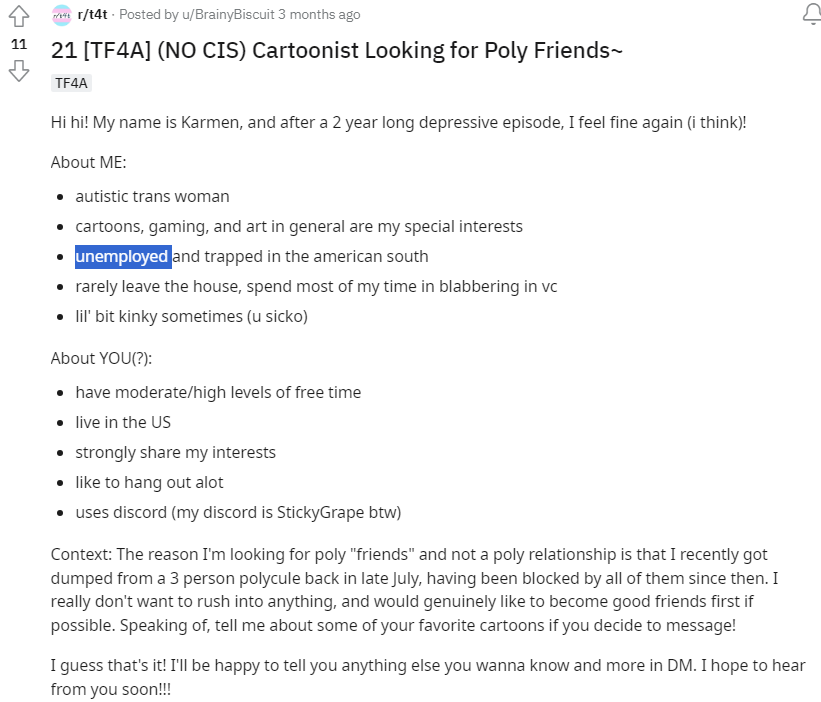Click the paragraph starting with "Context:"
Image resolution: width=821 pixels, height=702 pixels.
pyautogui.click(x=414, y=590)
